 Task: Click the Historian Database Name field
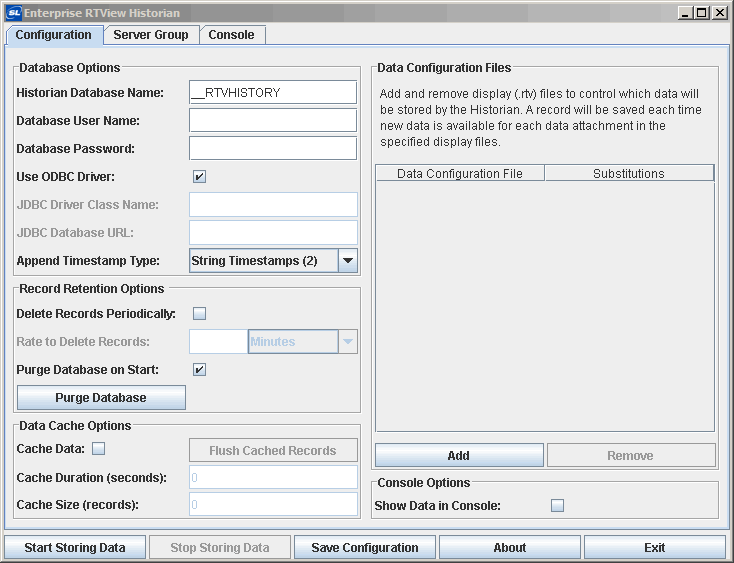point(273,92)
